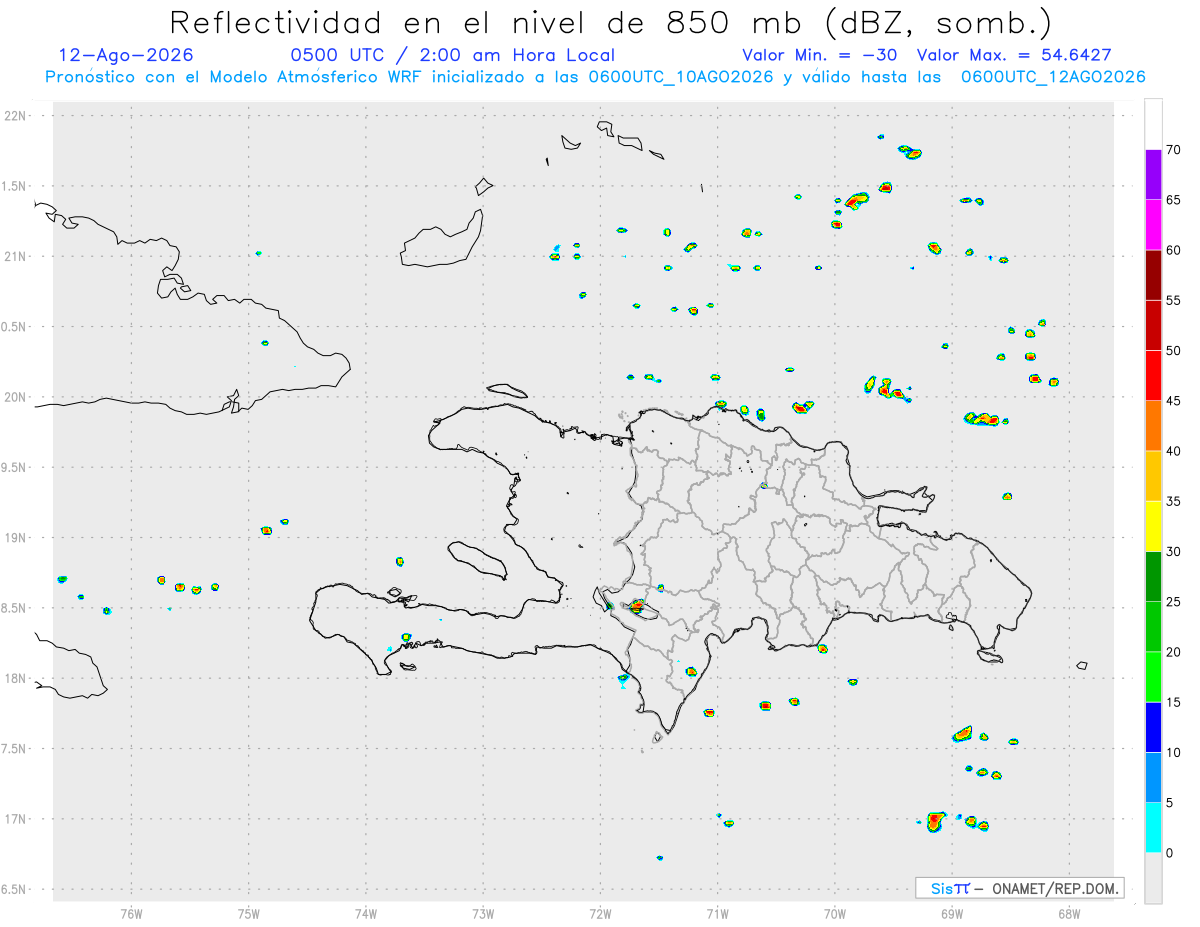Screen dimensions: 1200x927
Task: Click the '35' color scale label
Action: (x=1173, y=501)
